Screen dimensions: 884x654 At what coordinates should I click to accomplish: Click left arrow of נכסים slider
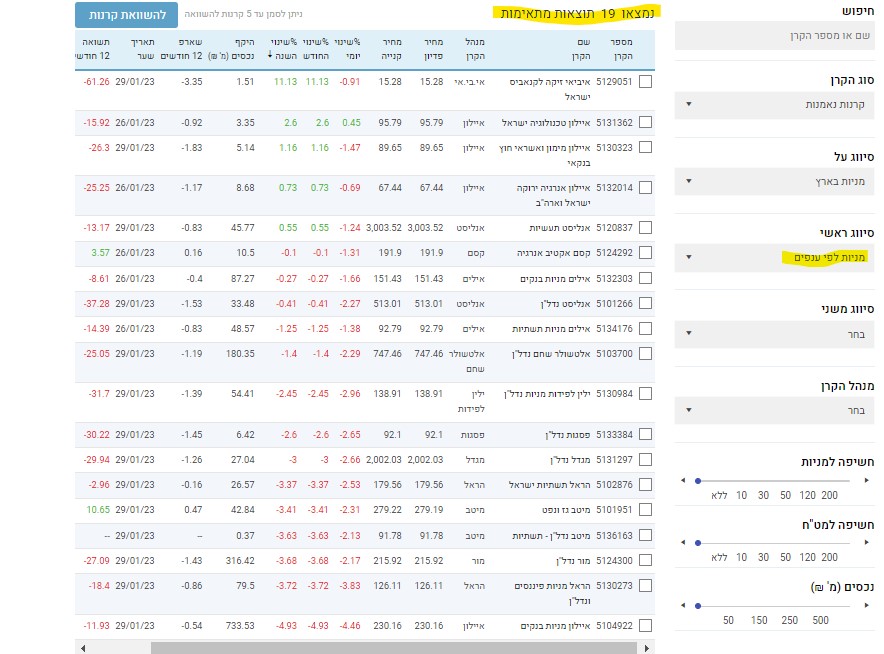tap(683, 606)
